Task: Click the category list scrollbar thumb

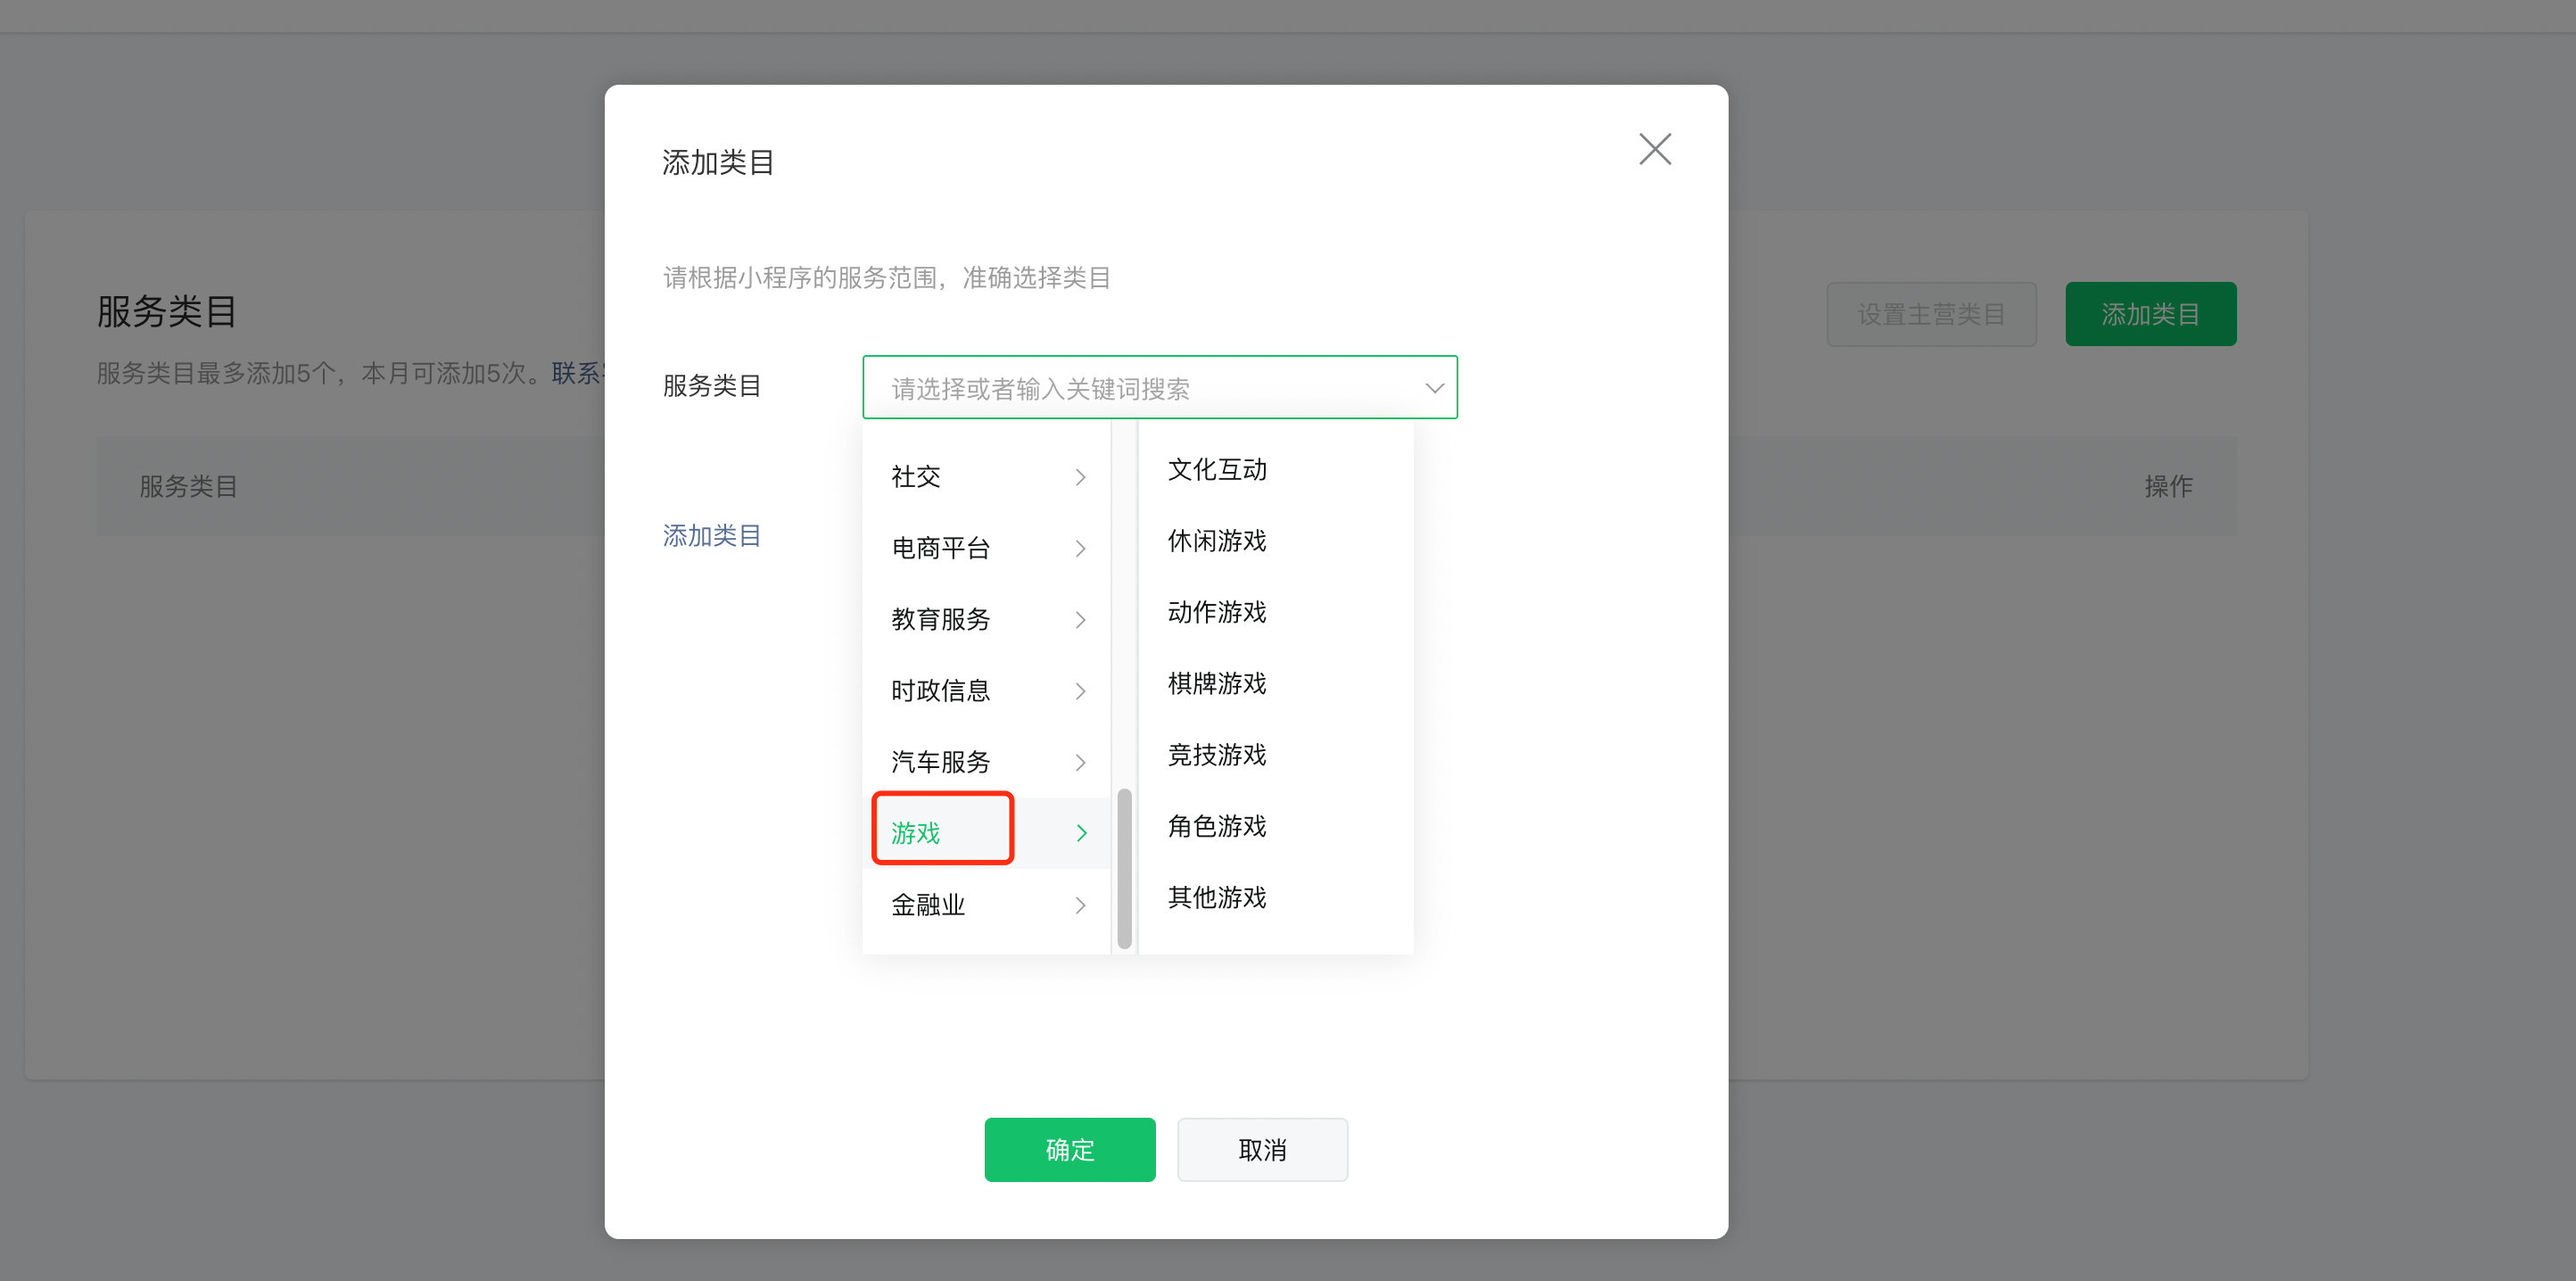Action: pyautogui.click(x=1124, y=868)
